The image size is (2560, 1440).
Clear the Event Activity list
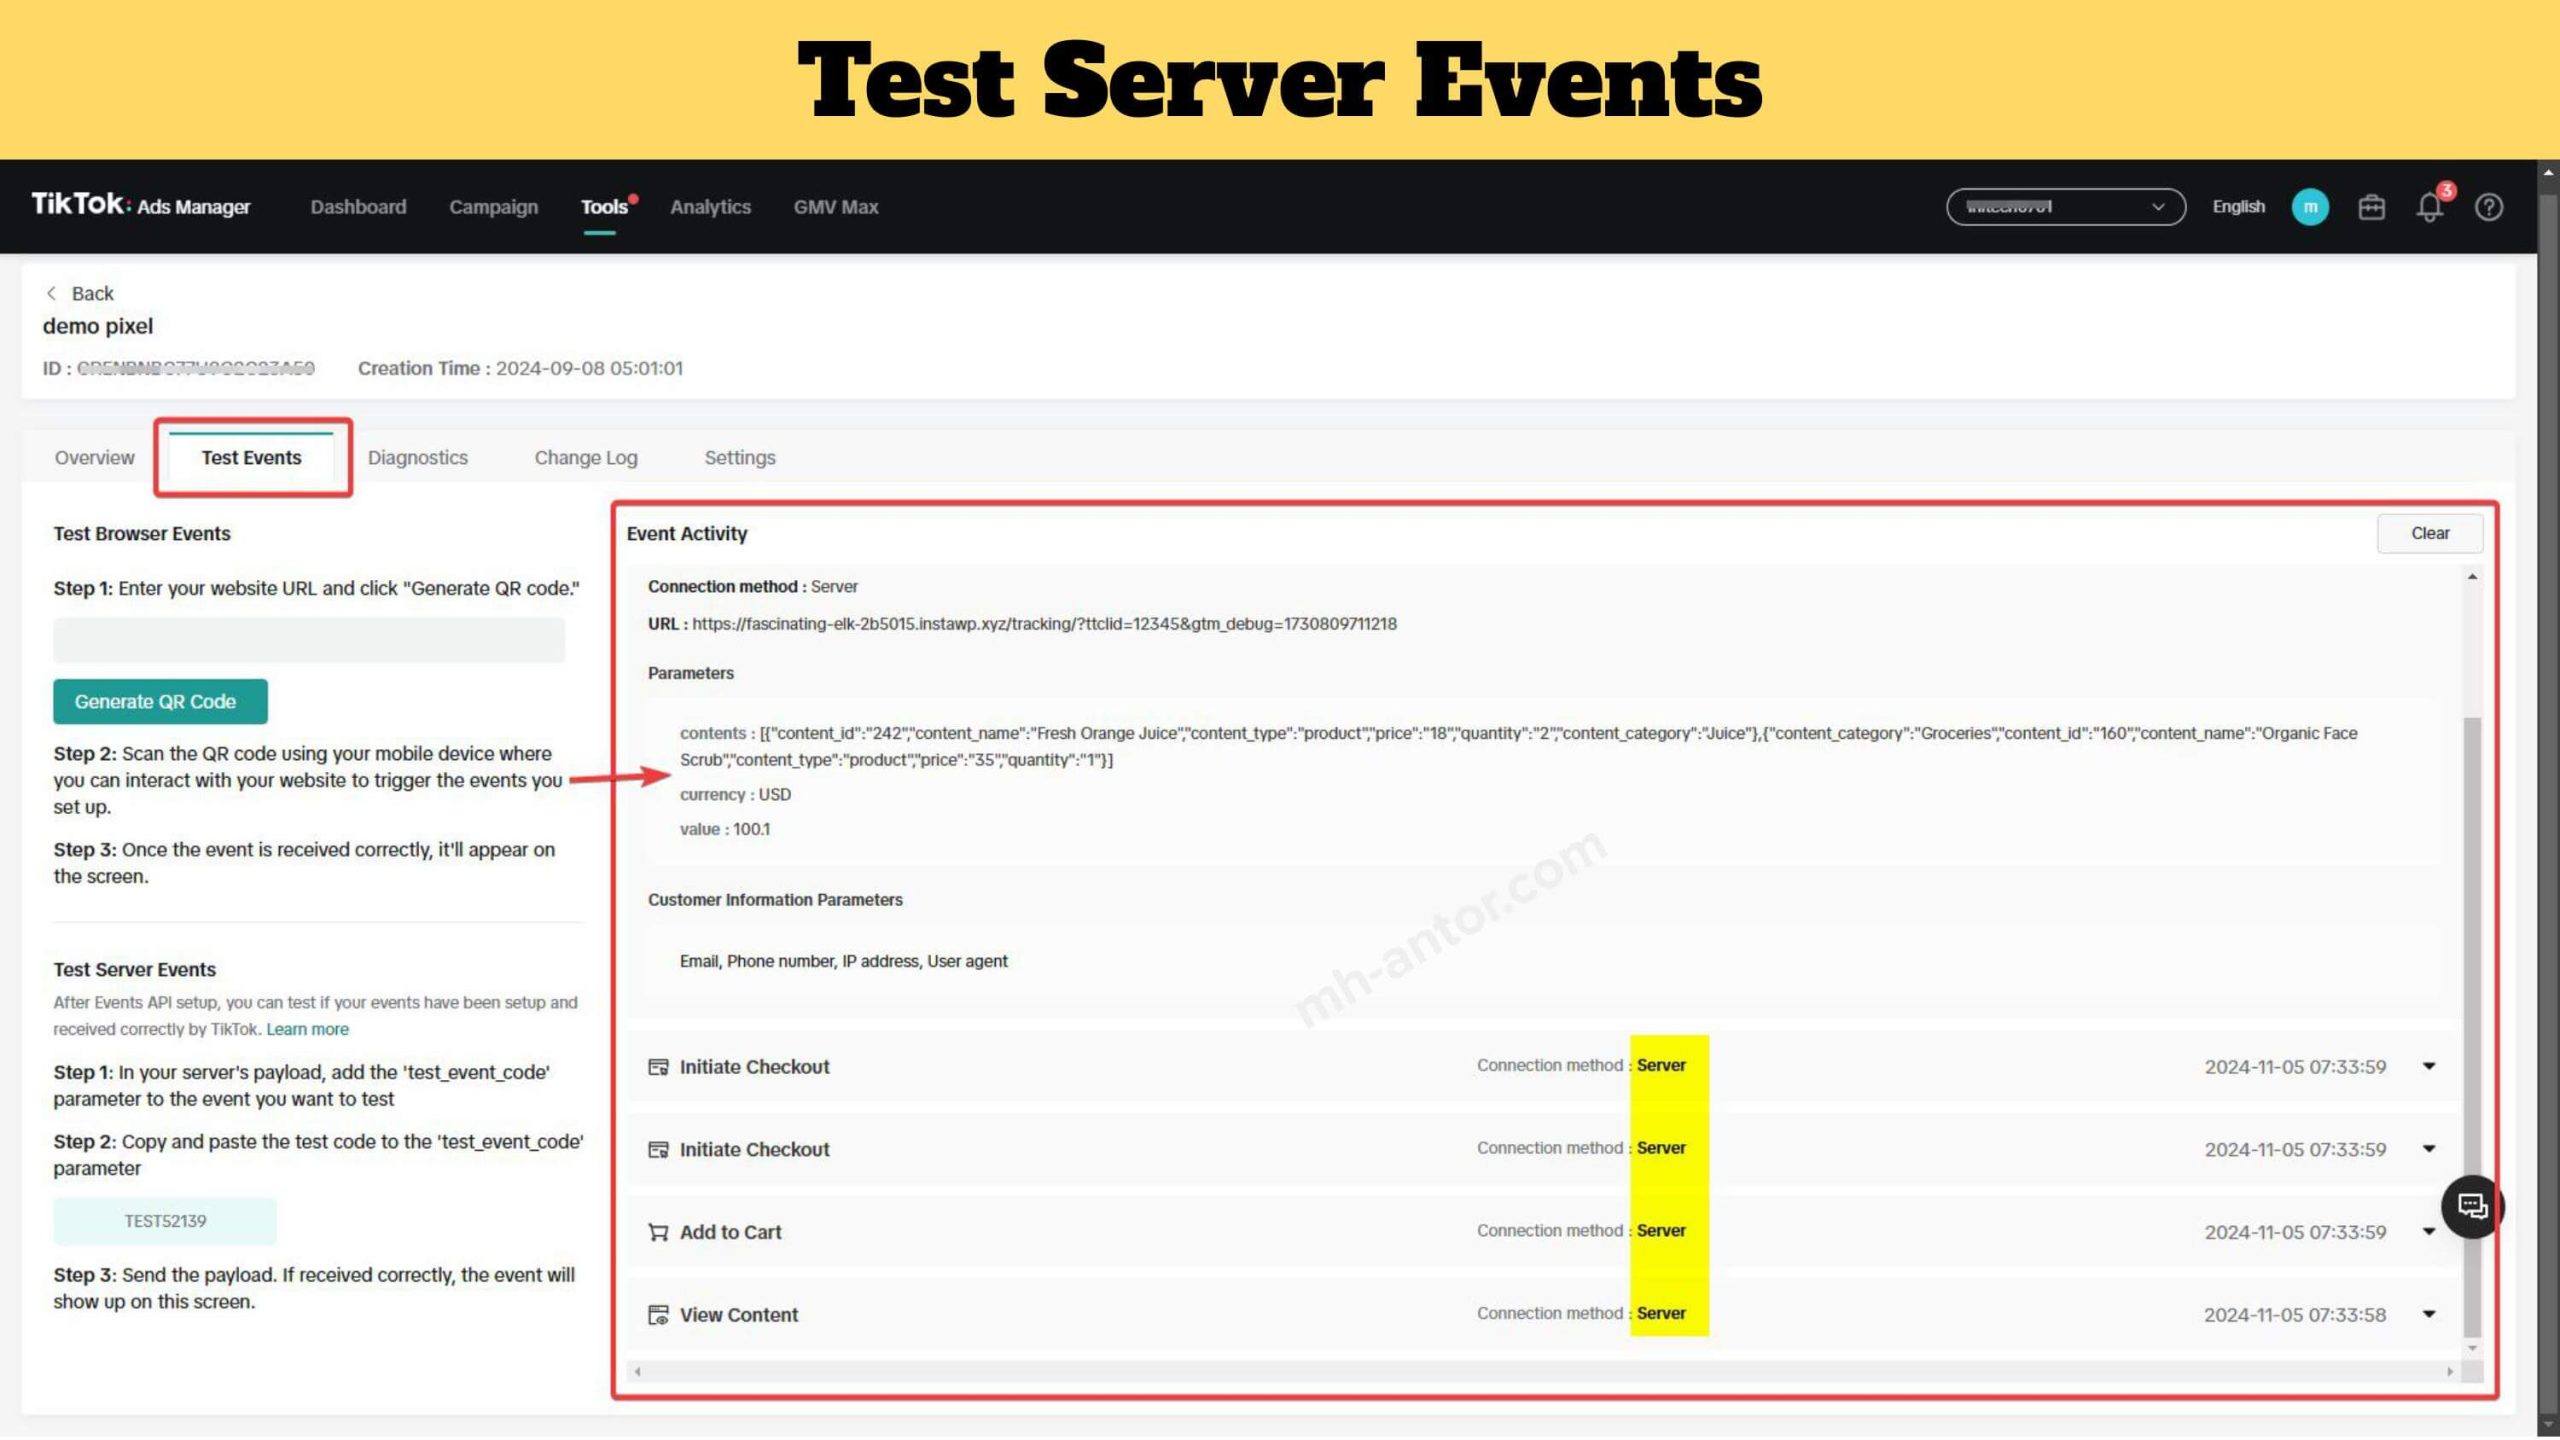[2429, 533]
